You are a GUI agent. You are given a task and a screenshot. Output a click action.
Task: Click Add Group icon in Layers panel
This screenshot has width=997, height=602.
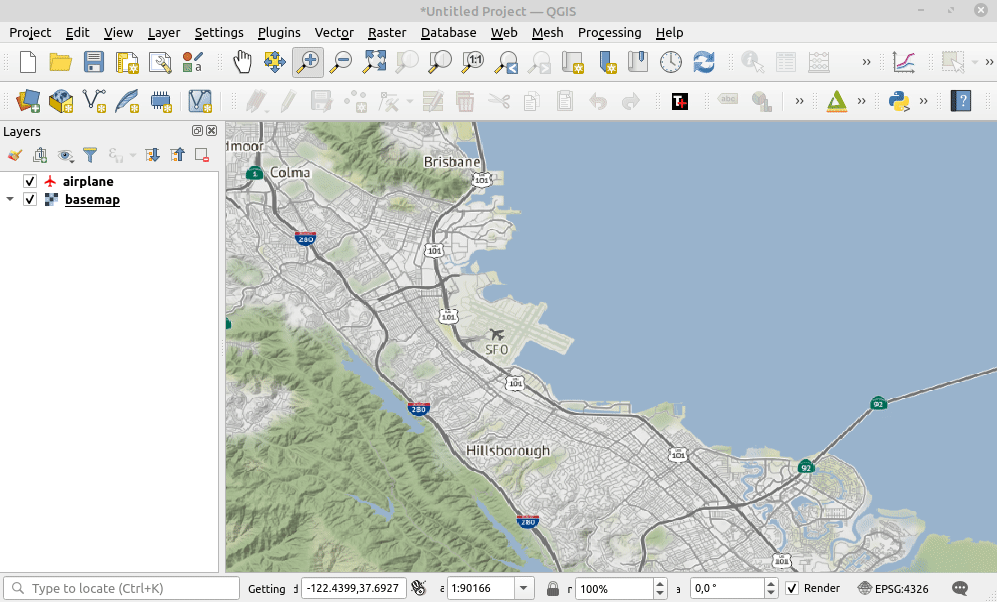(x=40, y=155)
